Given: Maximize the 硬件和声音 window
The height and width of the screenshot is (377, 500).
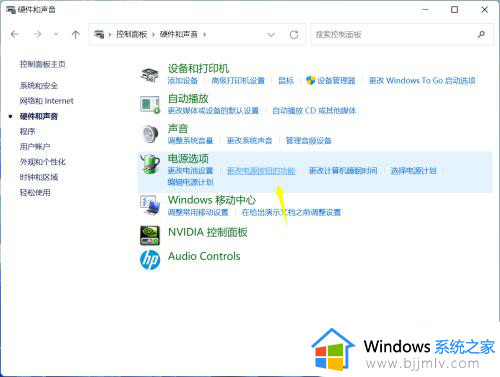Looking at the screenshot, I should [454, 9].
